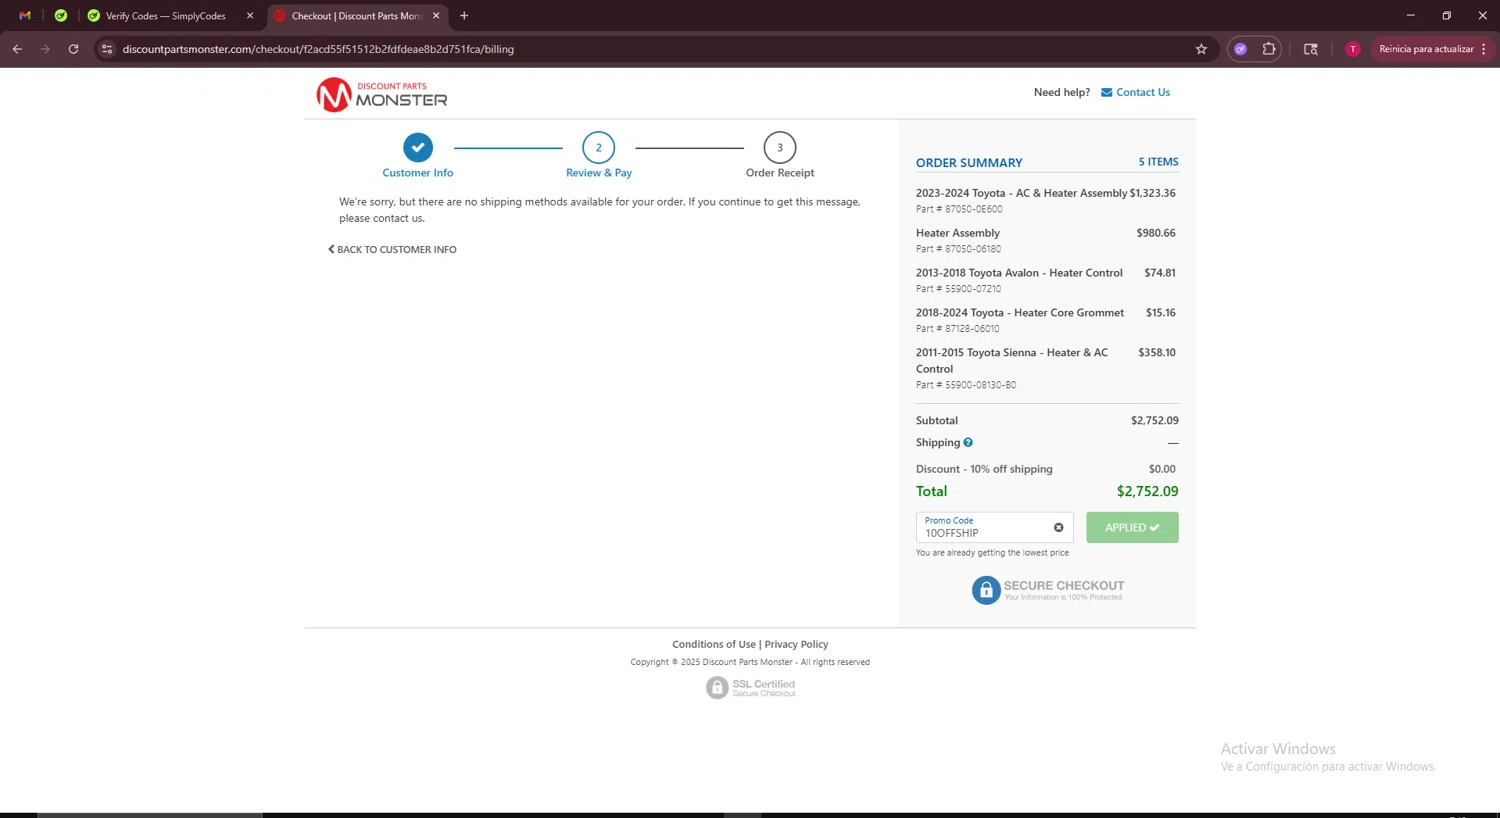Open the Conditions of Use link
The width and height of the screenshot is (1500, 818).
click(714, 645)
